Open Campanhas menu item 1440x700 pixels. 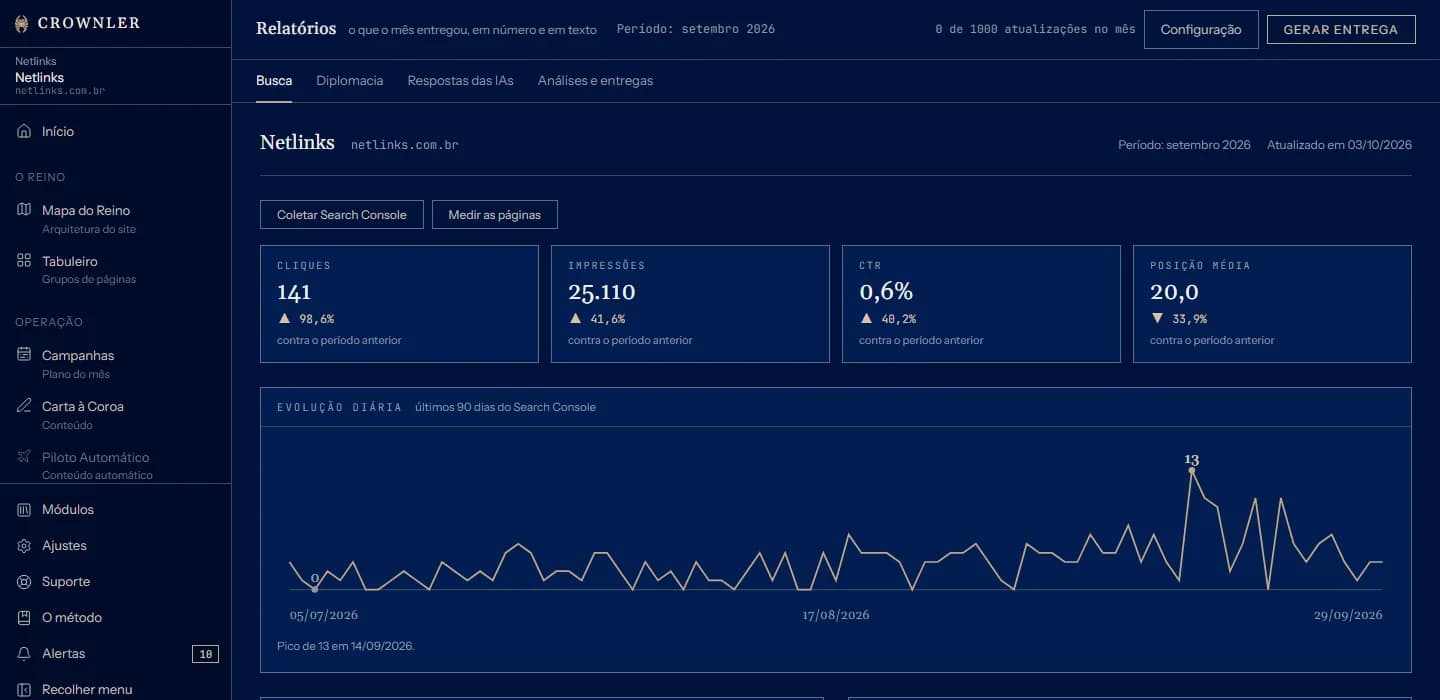115,363
